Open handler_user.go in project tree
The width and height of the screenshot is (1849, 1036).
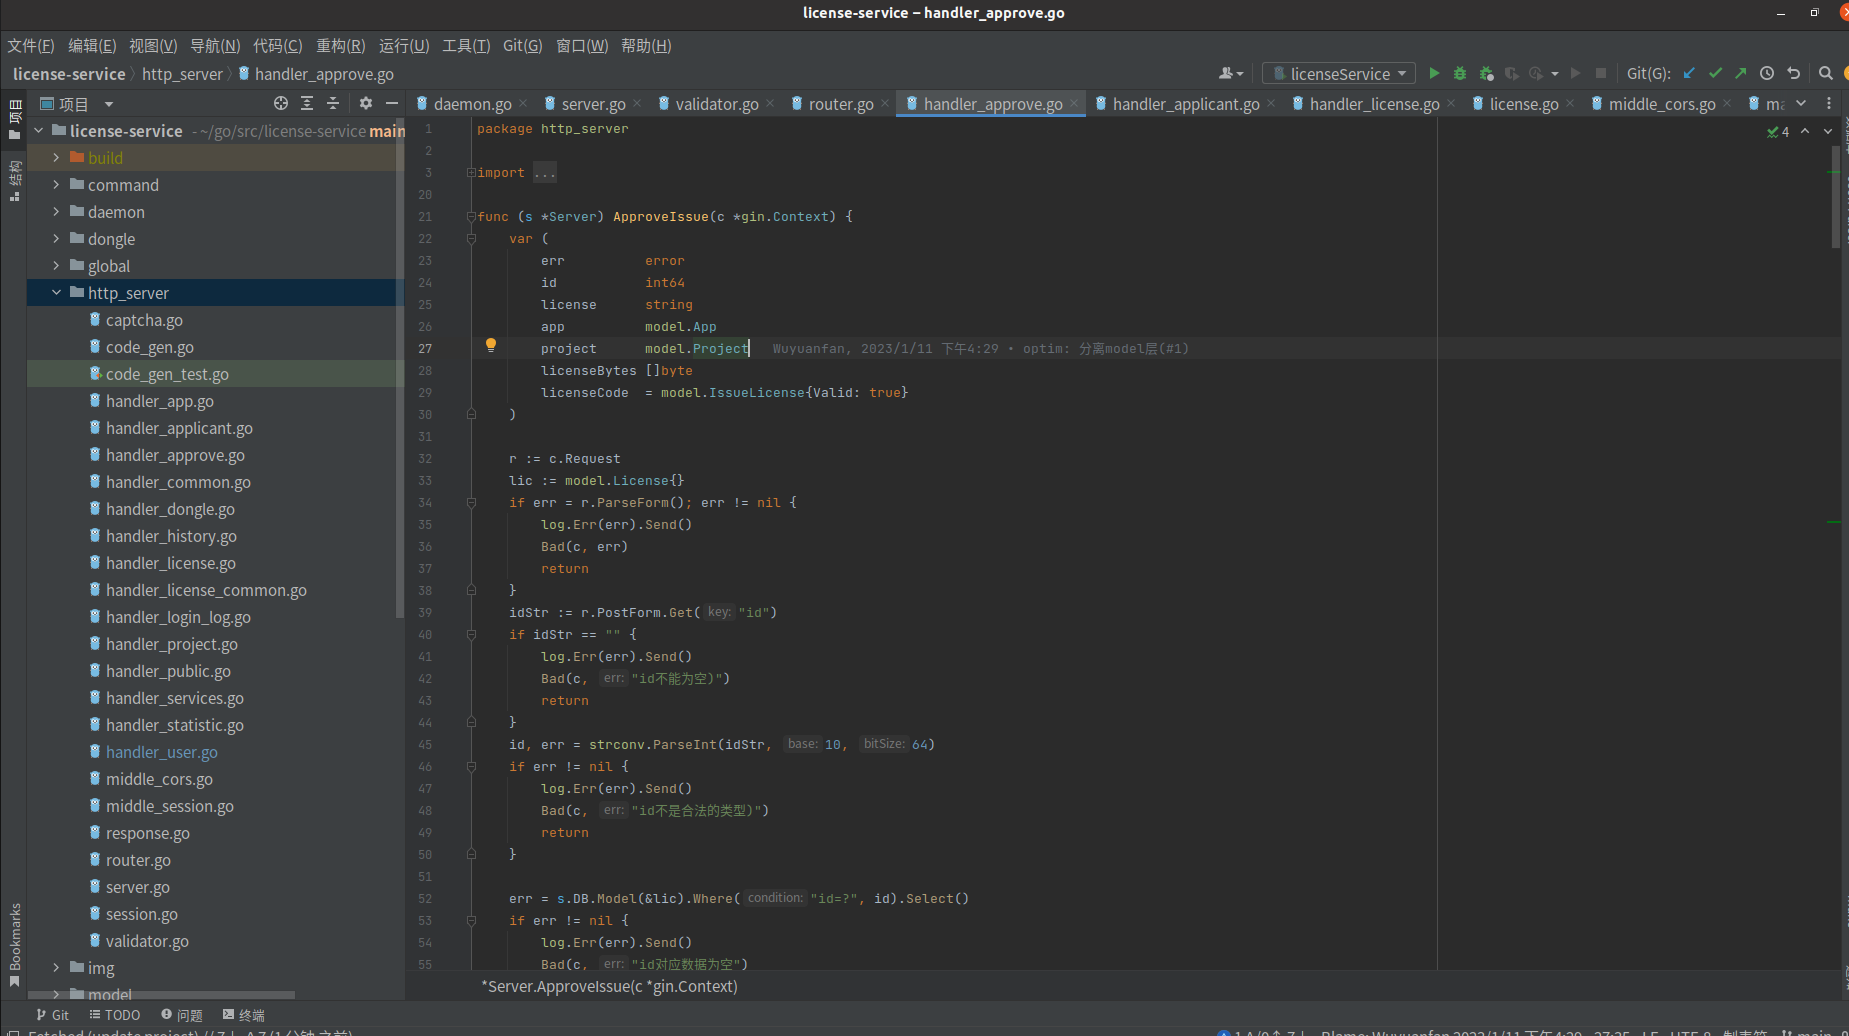pos(161,752)
